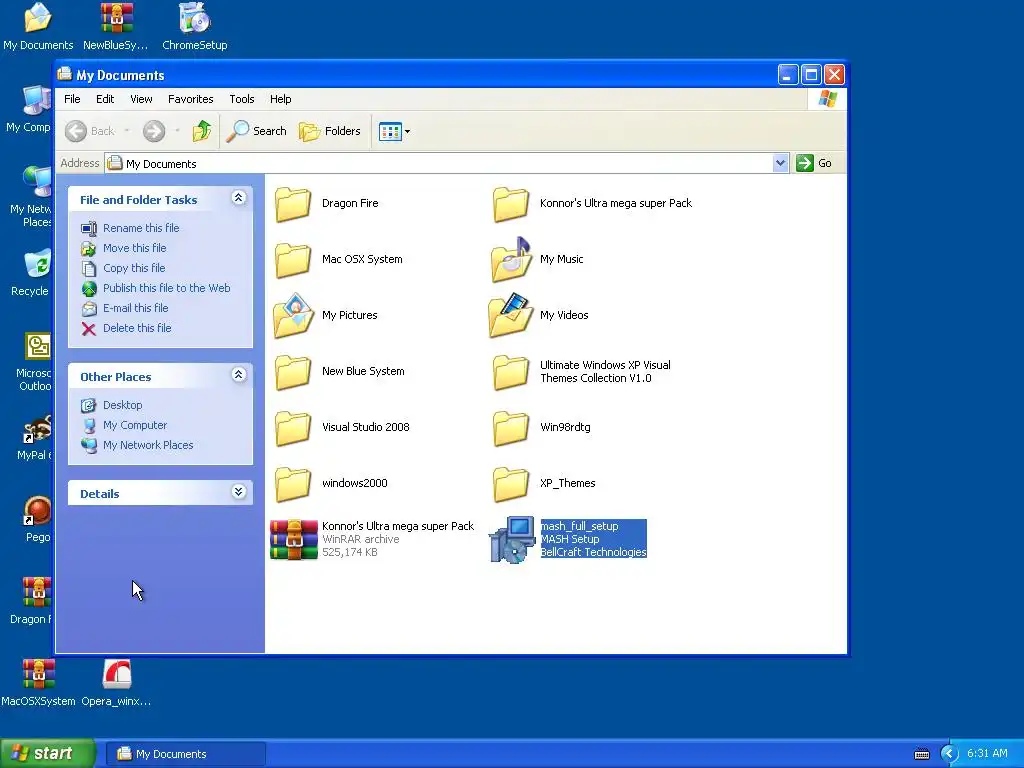Select Ultimate Windows XP Visual Themes folder icon
The image size is (1024, 768).
(x=511, y=372)
